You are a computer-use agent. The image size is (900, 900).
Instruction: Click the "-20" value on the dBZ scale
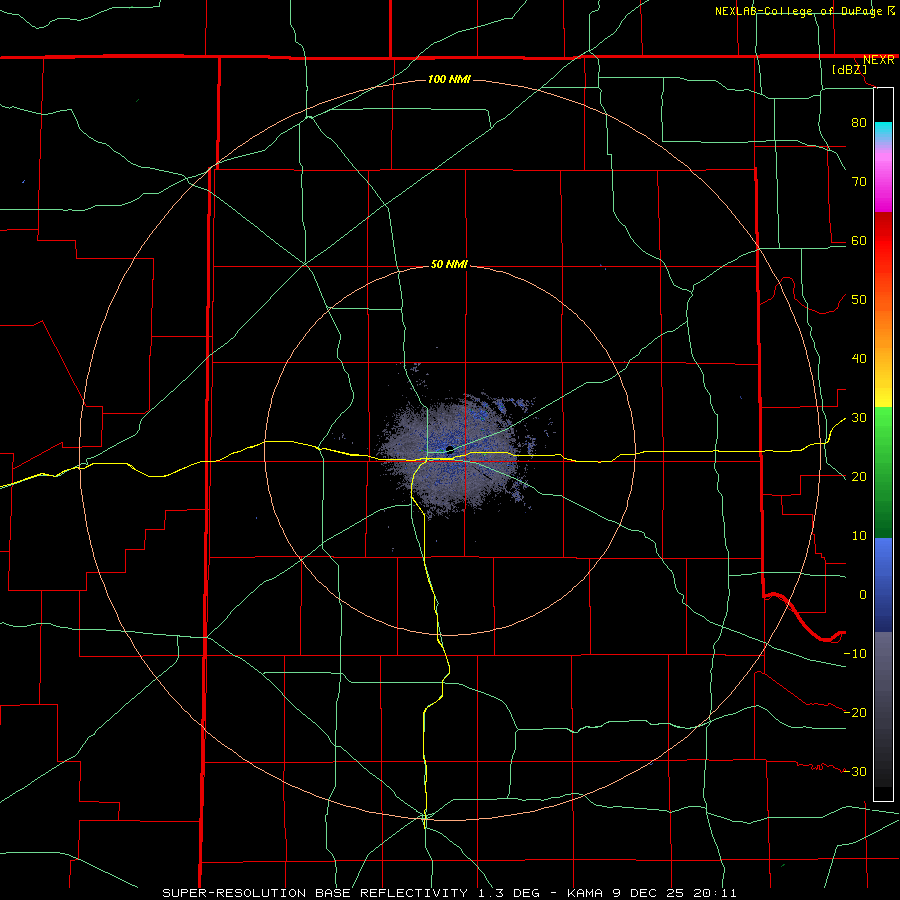point(855,712)
